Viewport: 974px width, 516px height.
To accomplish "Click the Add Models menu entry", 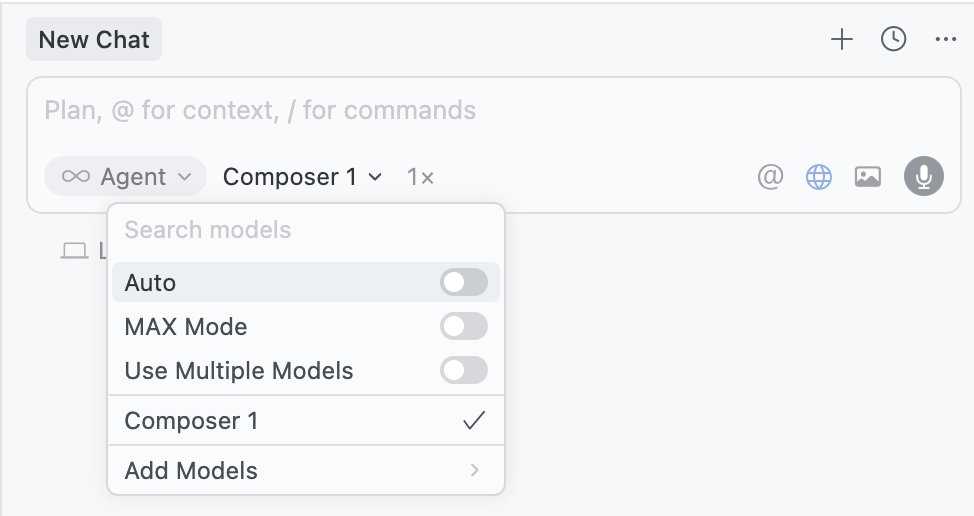I will point(192,470).
